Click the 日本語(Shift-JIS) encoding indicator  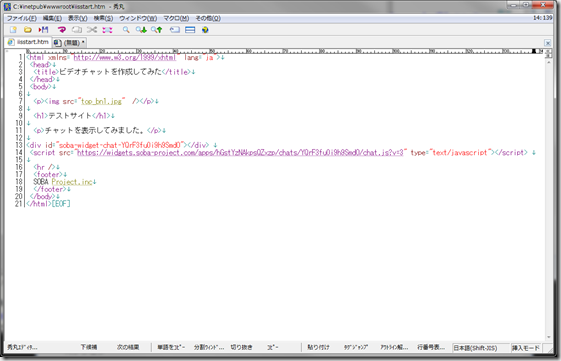pos(480,348)
